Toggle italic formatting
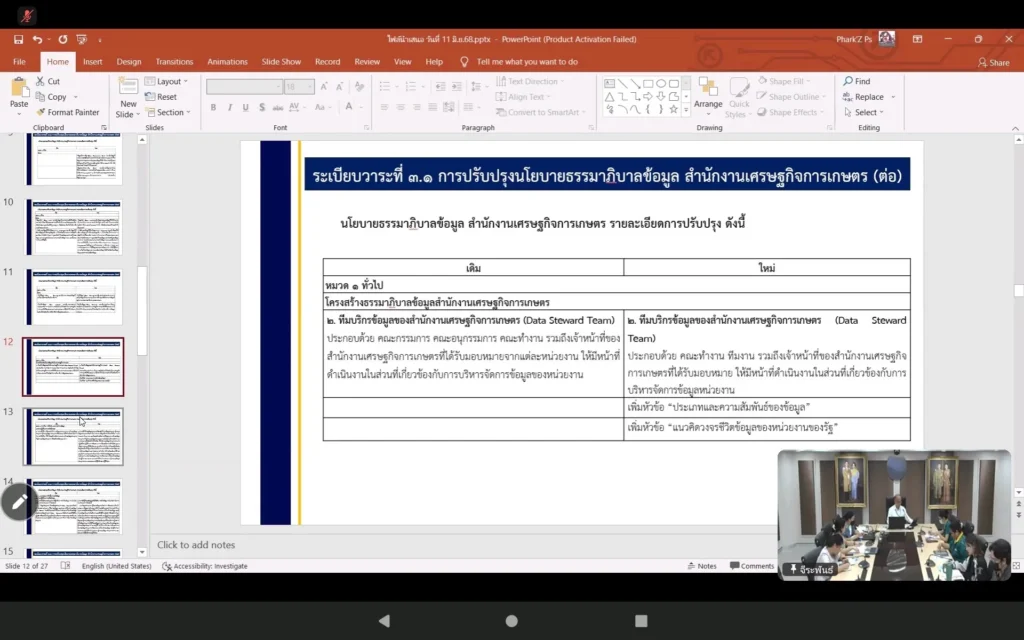1024x640 pixels. tap(229, 107)
